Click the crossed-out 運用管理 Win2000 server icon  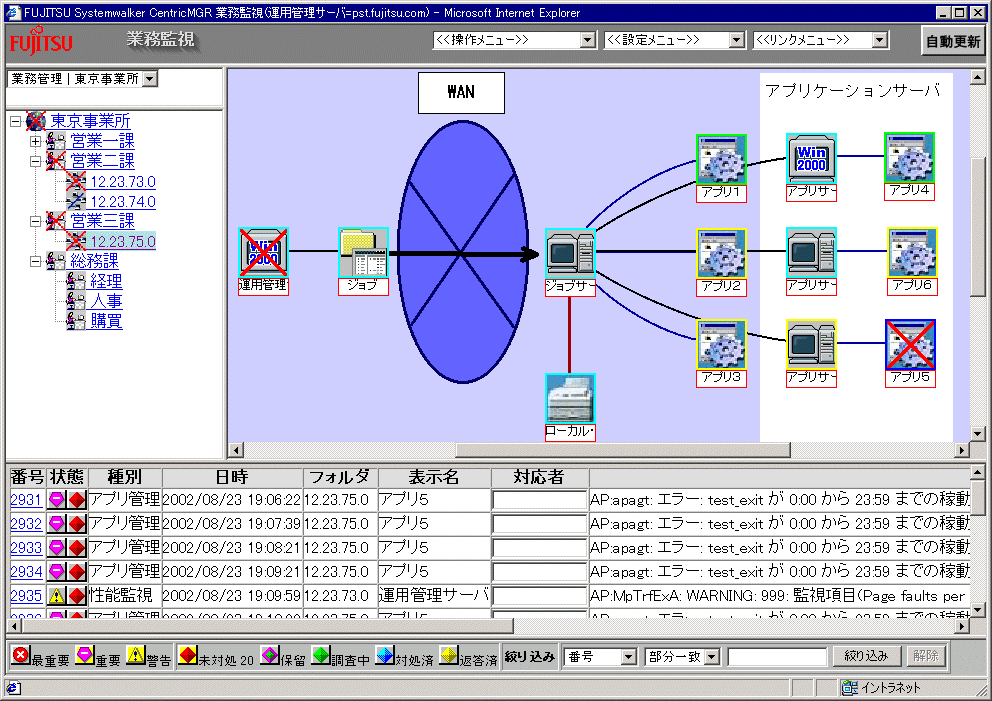[x=263, y=253]
